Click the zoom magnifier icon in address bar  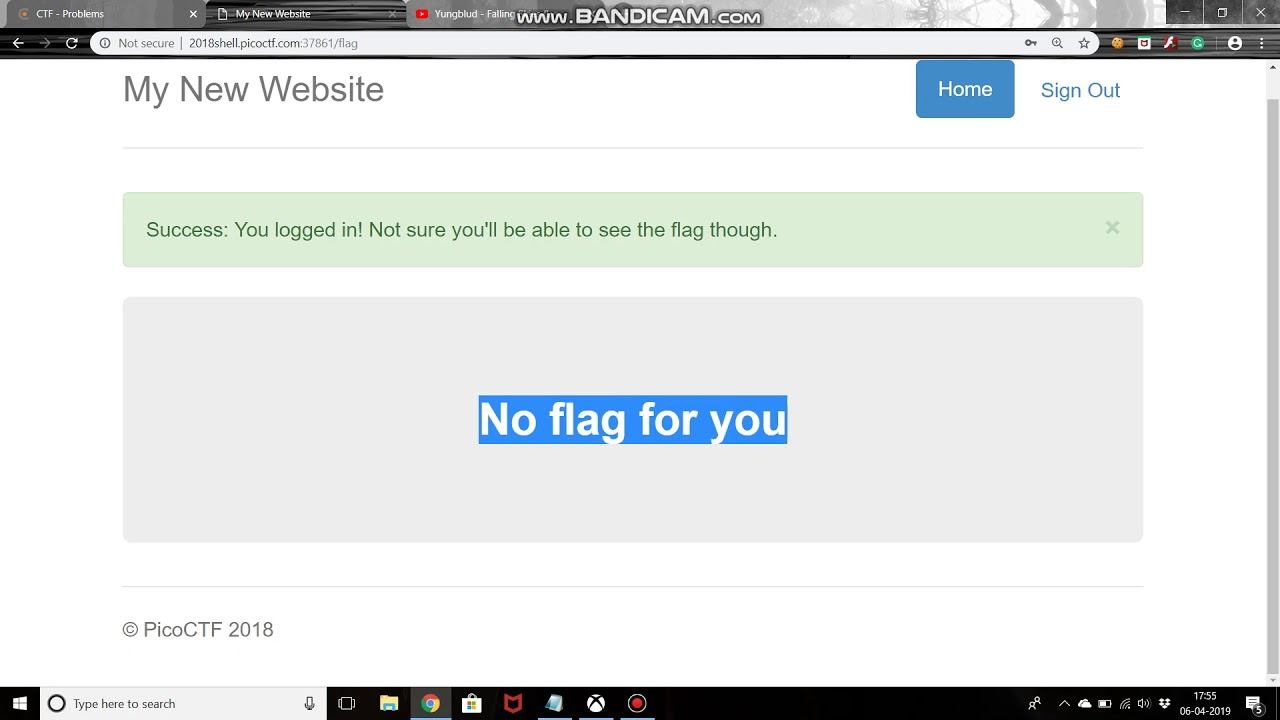(x=1057, y=43)
